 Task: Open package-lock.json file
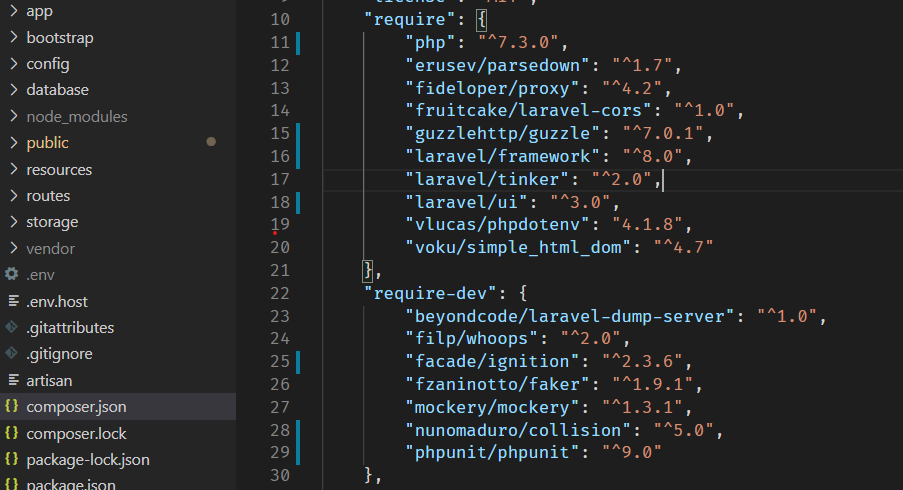tap(88, 460)
